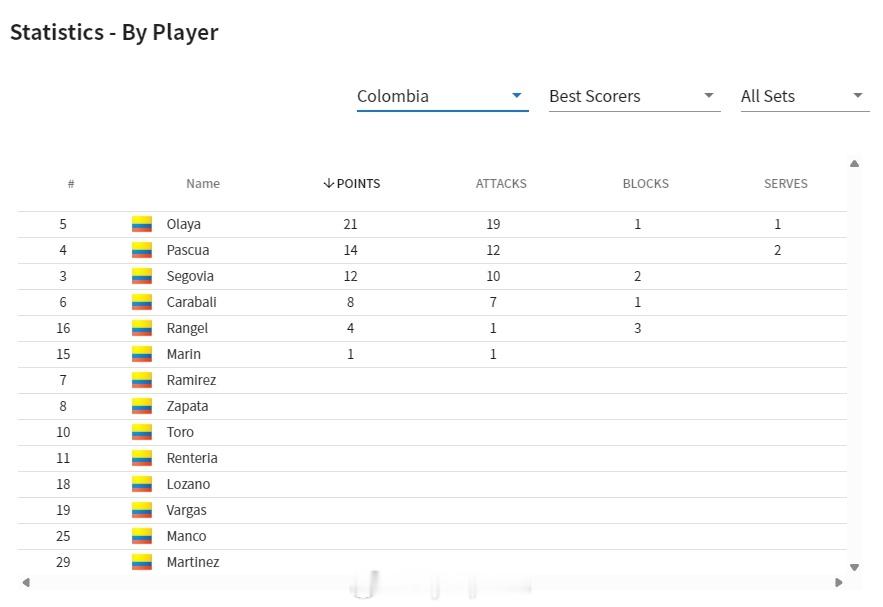
Task: Click the scroll-up arrow of the table
Action: tap(854, 164)
